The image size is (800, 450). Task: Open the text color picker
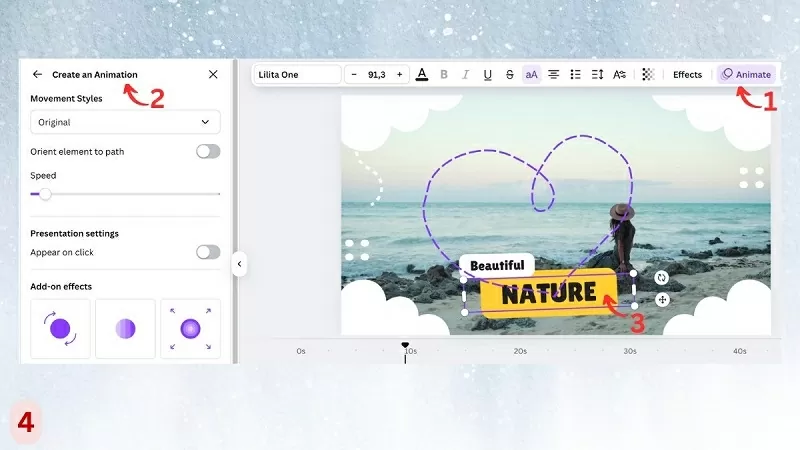421,74
